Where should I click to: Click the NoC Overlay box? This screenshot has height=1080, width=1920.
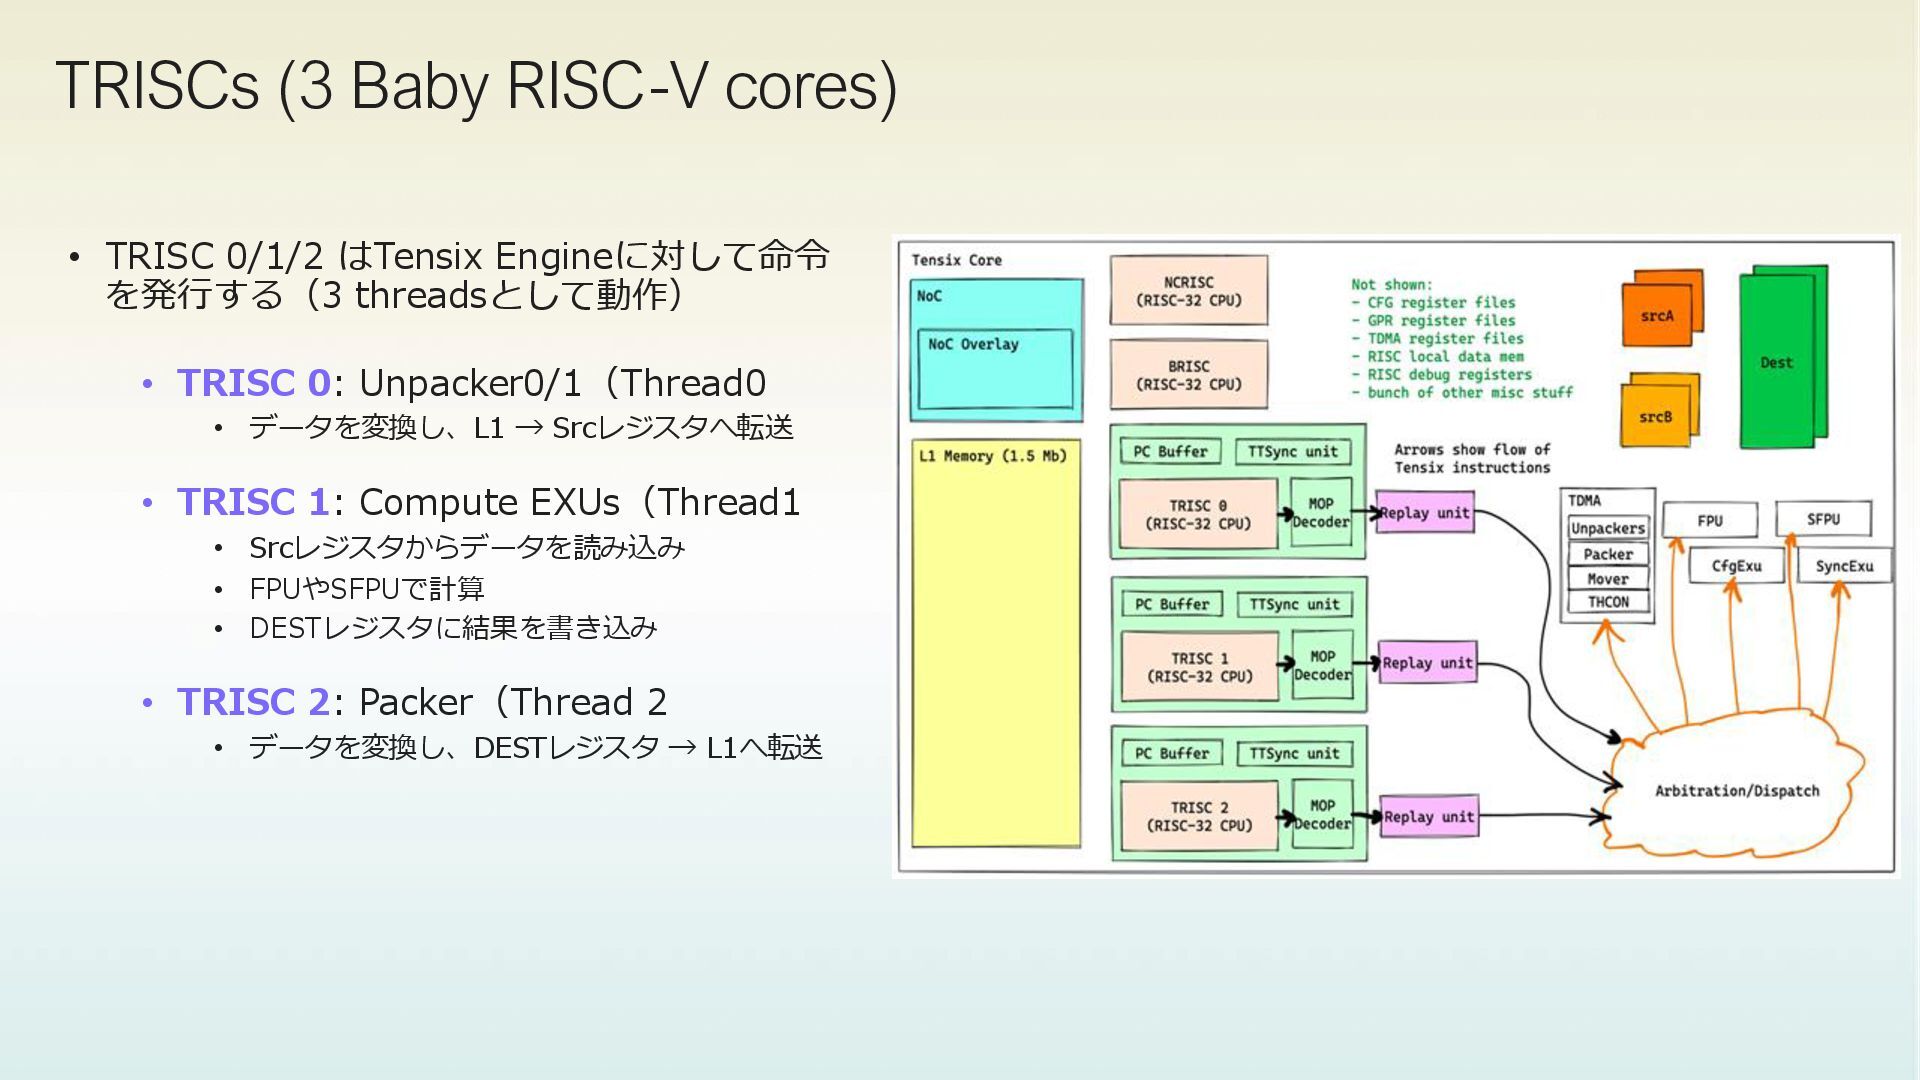995,368
